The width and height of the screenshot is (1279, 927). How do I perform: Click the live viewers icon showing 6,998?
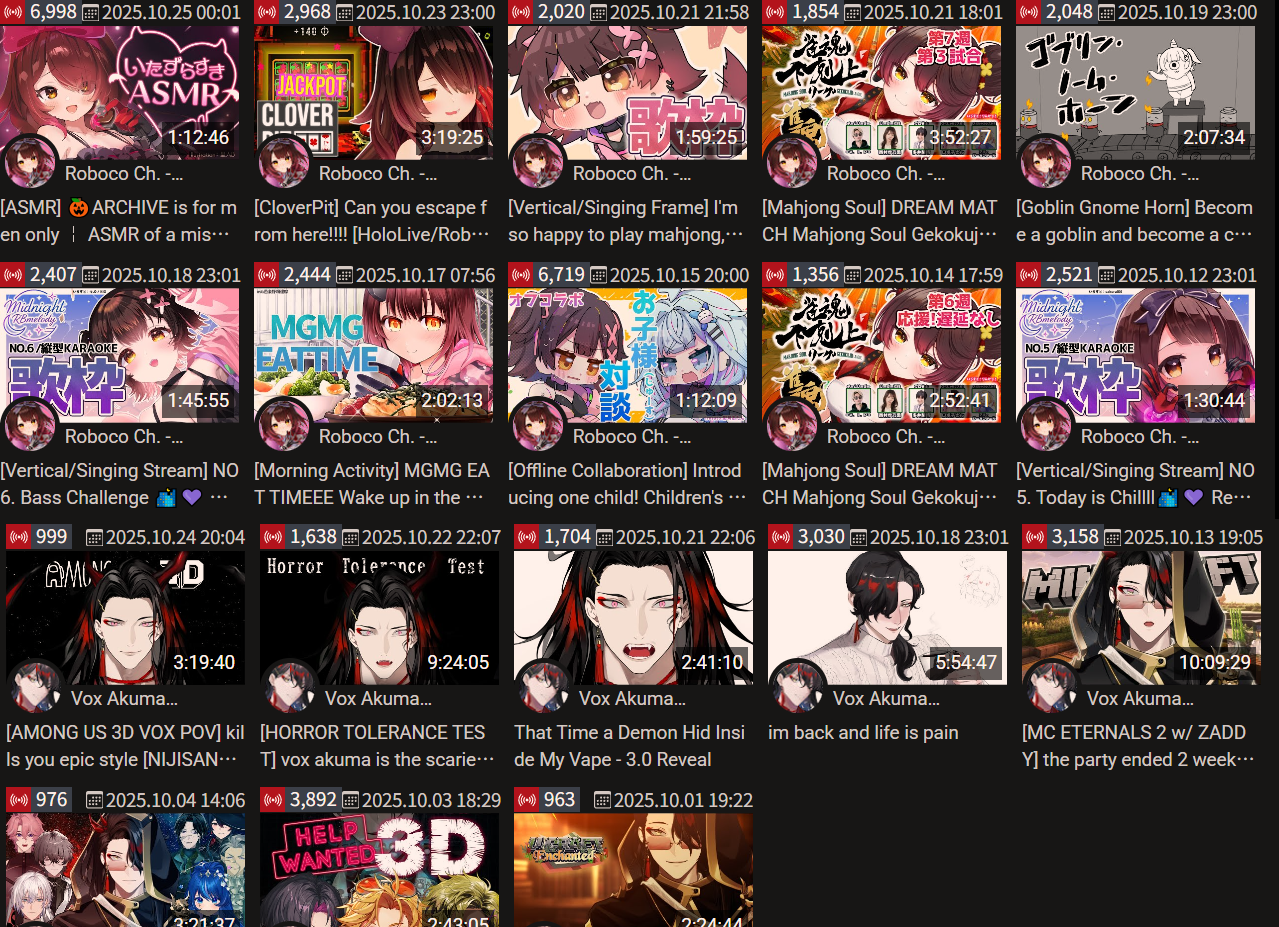point(13,12)
